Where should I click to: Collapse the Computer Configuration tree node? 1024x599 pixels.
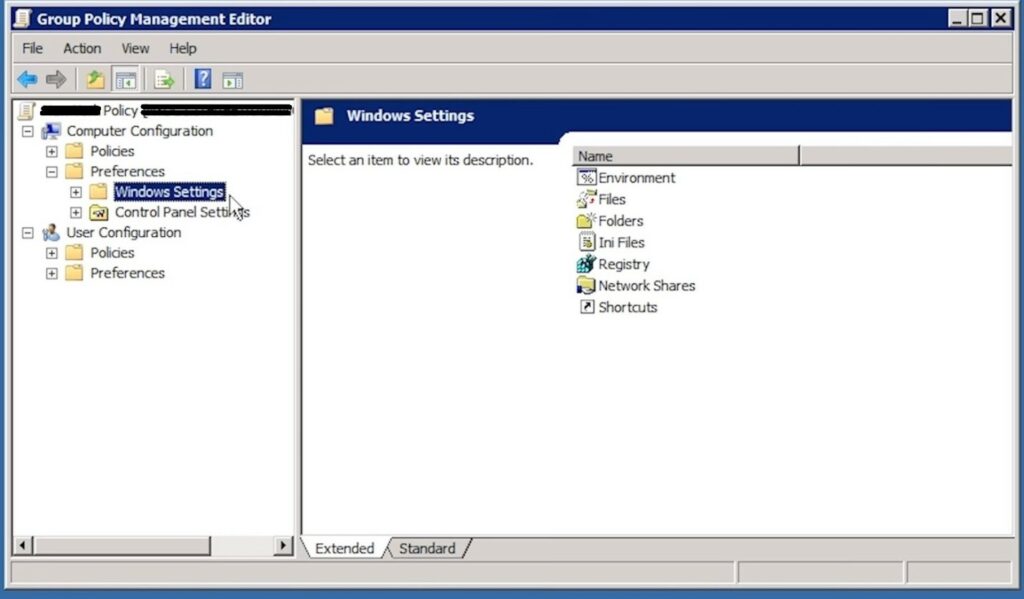click(x=28, y=131)
